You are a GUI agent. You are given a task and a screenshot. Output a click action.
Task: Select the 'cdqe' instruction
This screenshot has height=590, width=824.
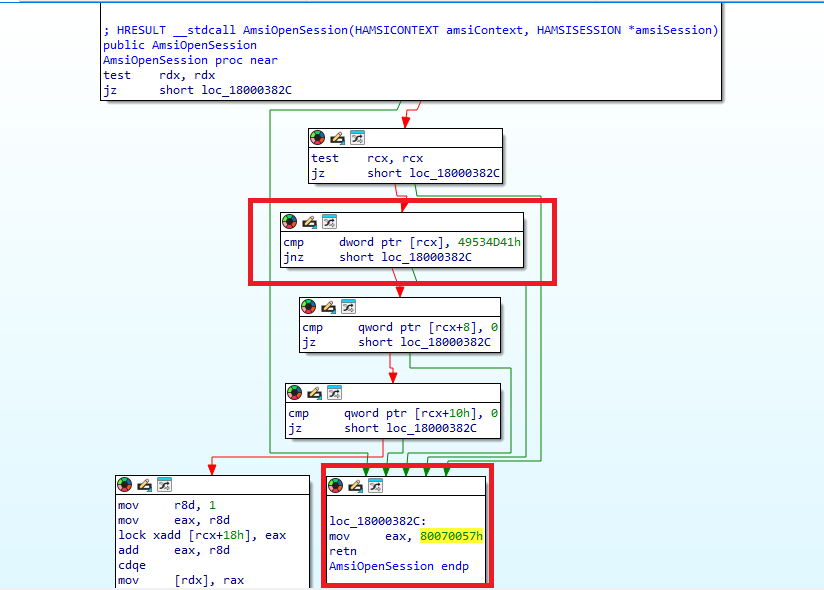[132, 565]
